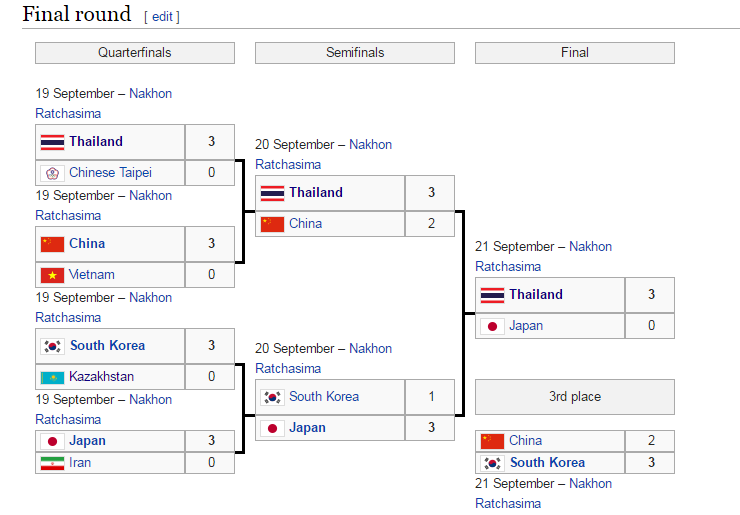Open South Korea link in 3rd place match
This screenshot has width=740, height=515.
coord(547,462)
